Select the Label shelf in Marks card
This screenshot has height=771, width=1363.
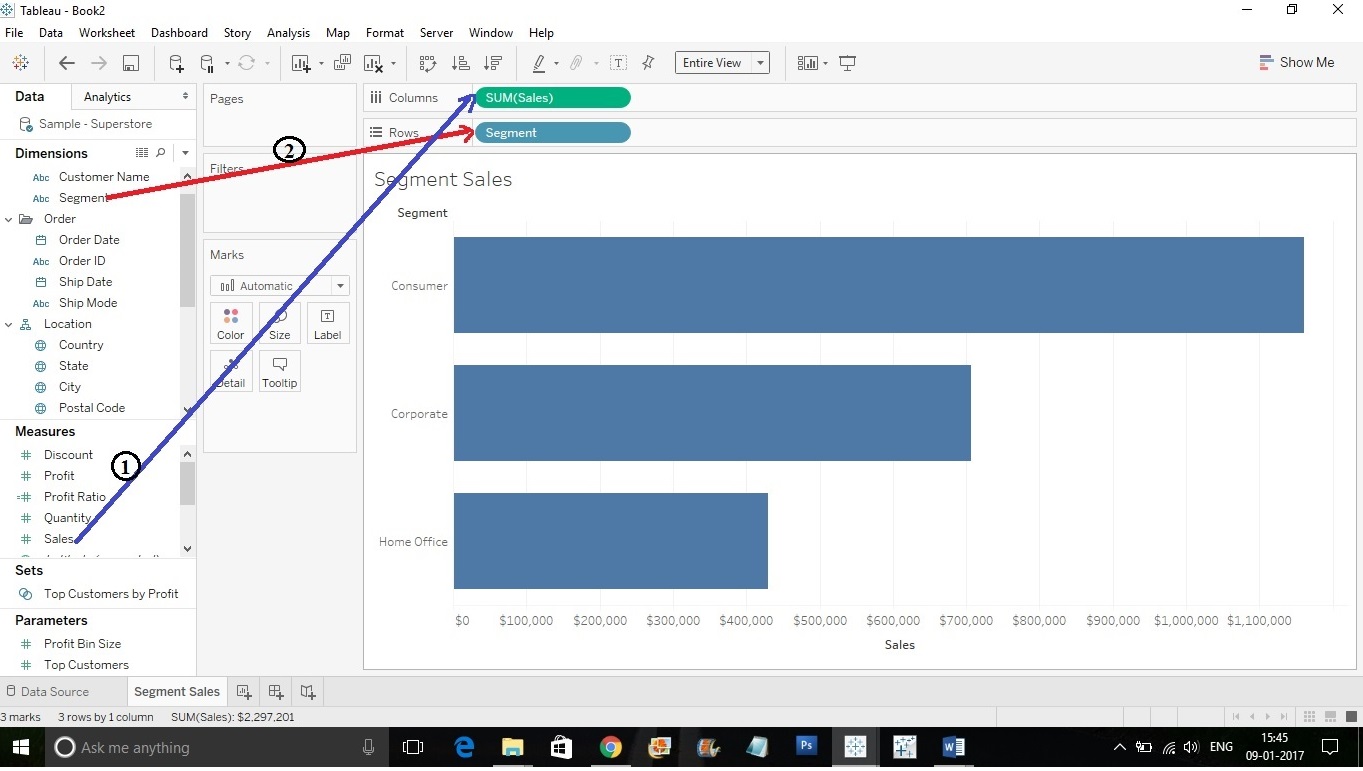(327, 322)
